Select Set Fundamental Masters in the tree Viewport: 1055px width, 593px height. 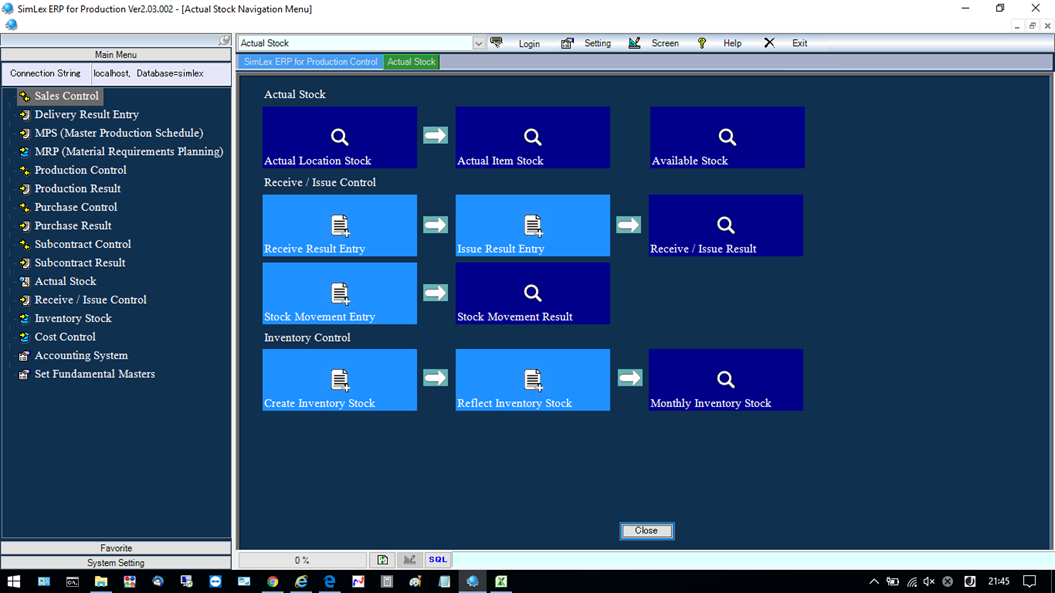(x=95, y=374)
